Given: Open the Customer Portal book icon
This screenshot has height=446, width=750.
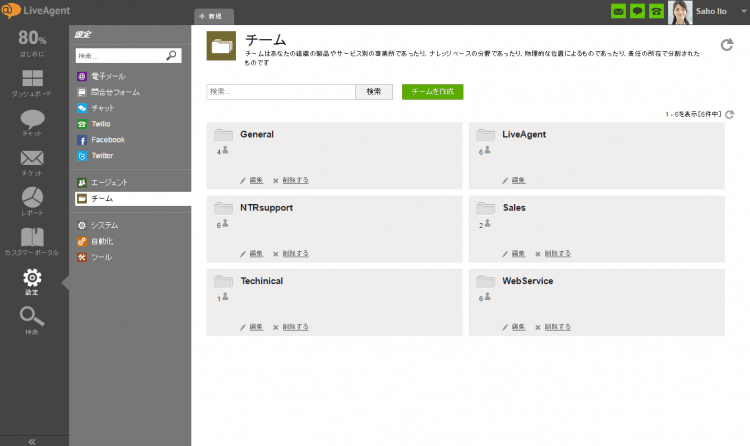Looking at the screenshot, I should [x=32, y=242].
